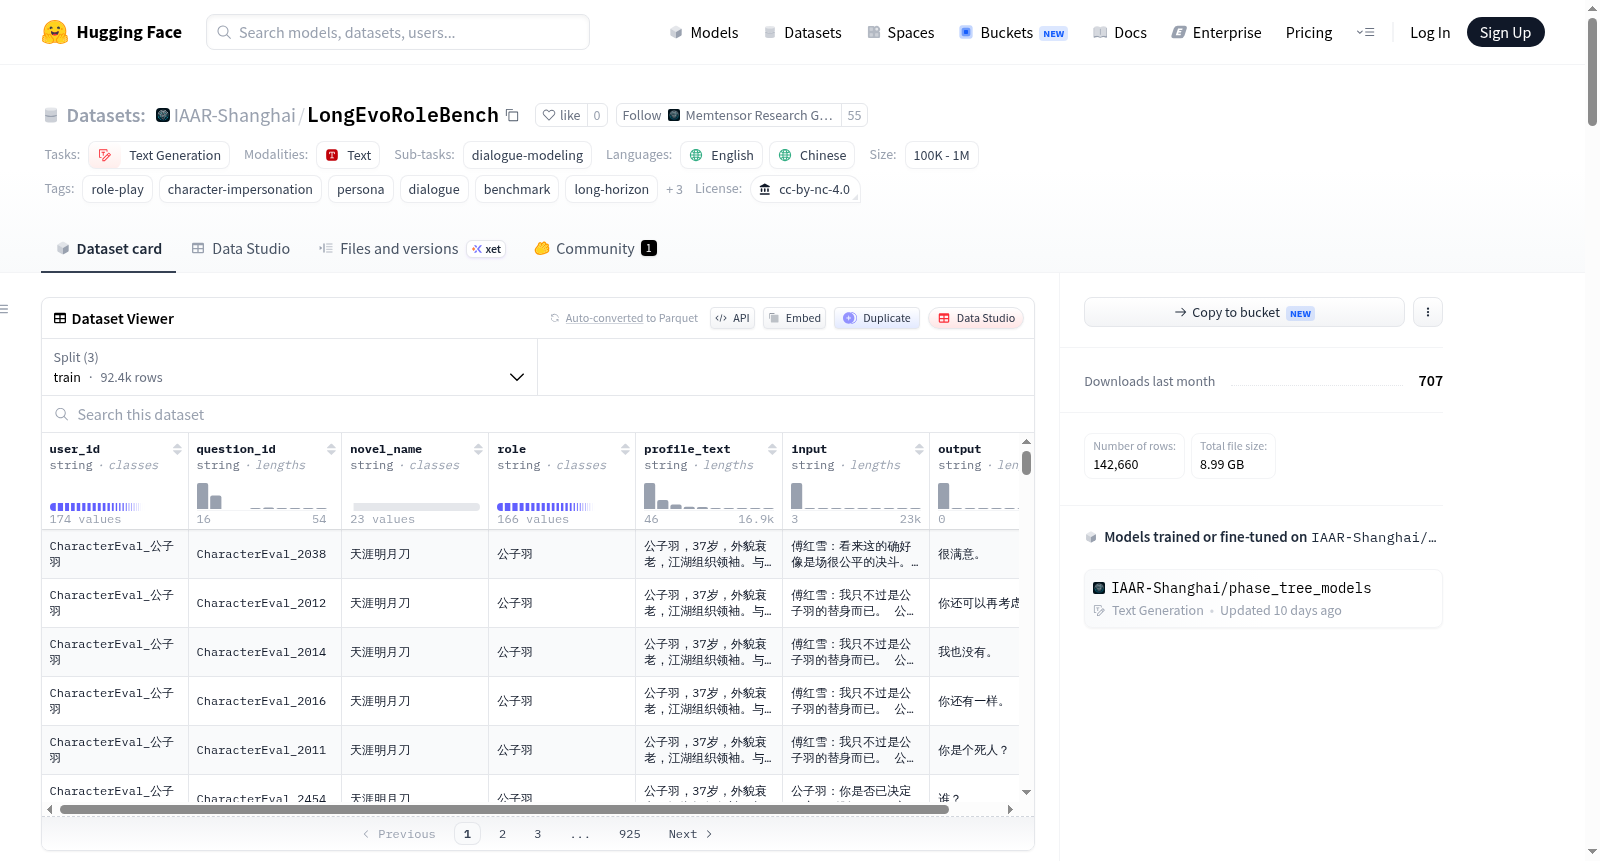Click the IAAR-Shanghai organization avatar icon
This screenshot has width=1600, height=861.
tap(163, 115)
